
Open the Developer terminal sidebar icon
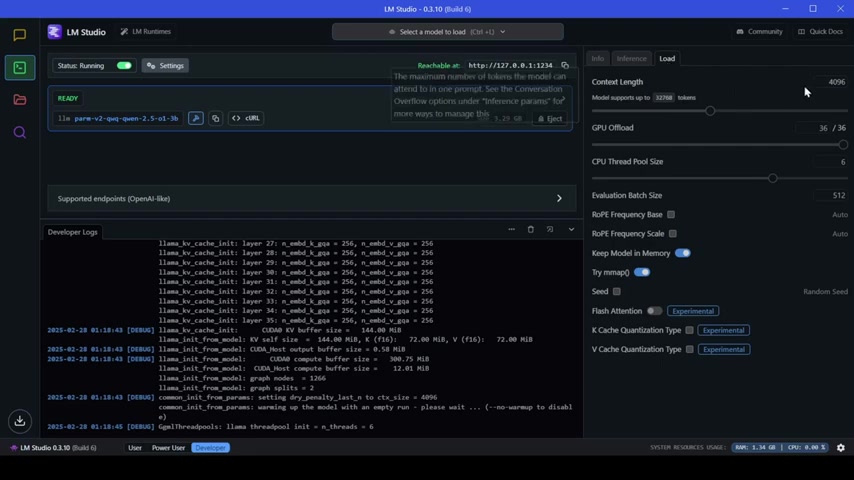tap(20, 68)
